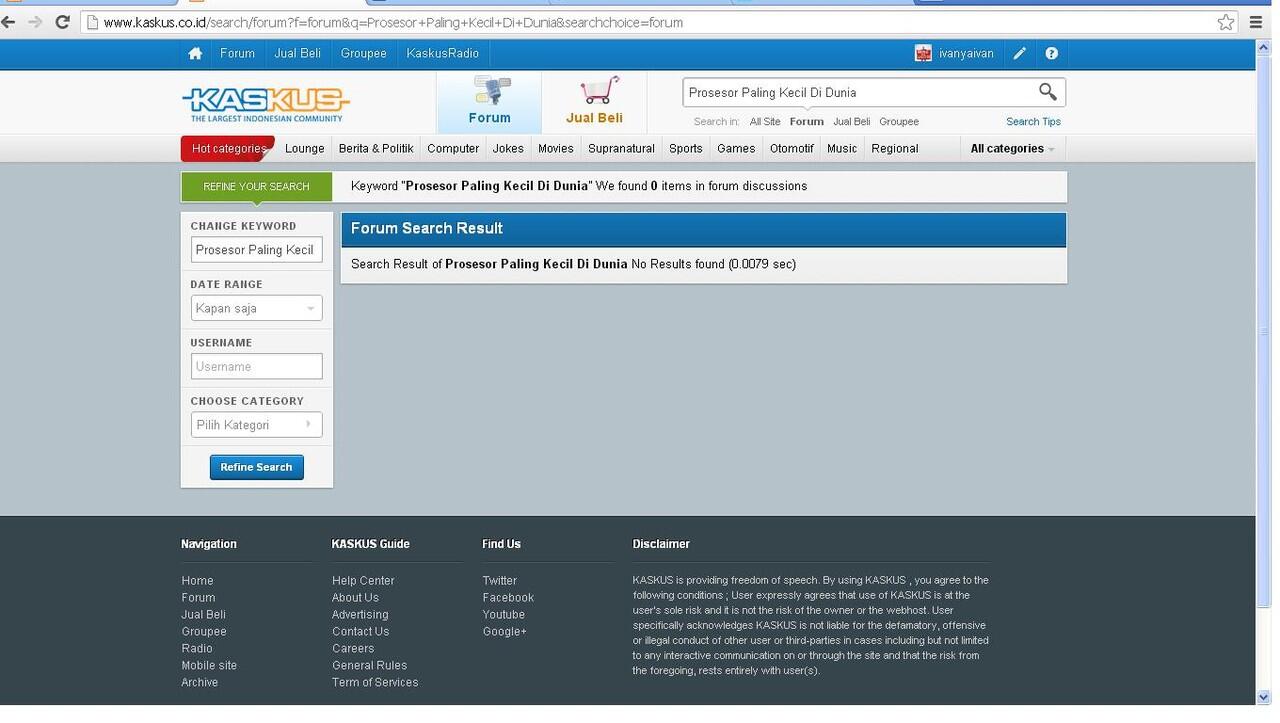Open Search Tips link

[1033, 122]
